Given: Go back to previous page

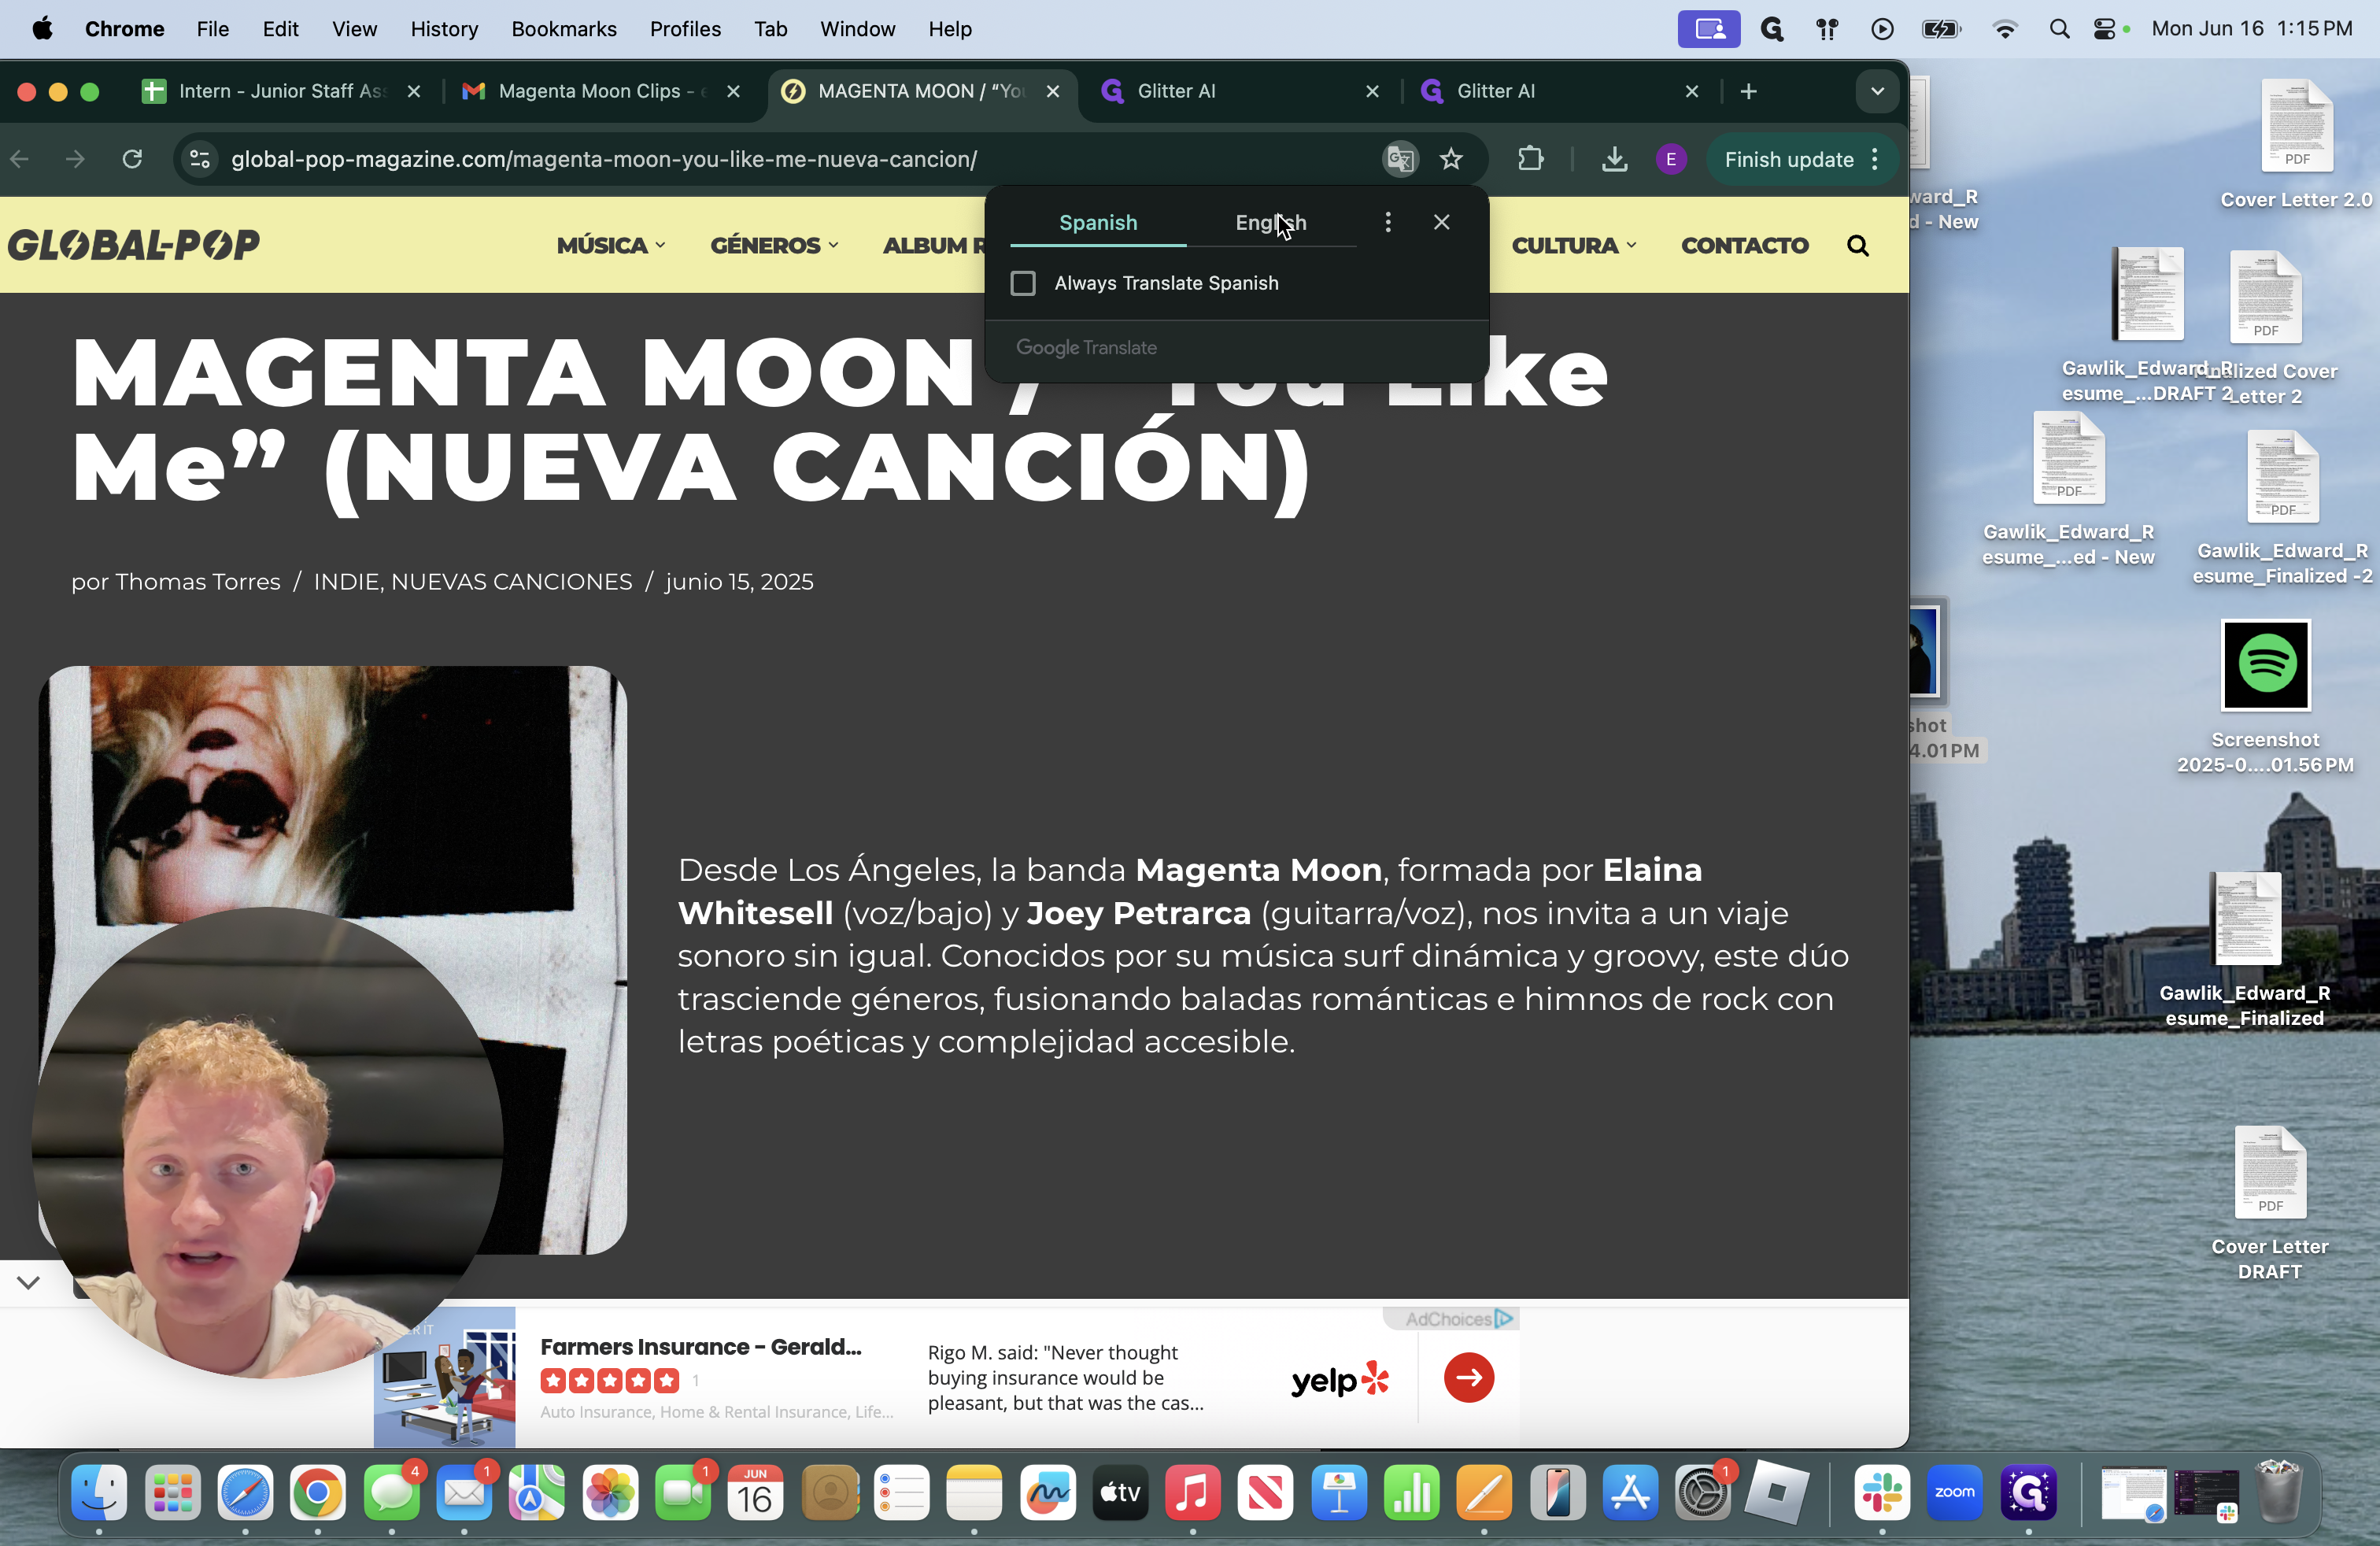Looking at the screenshot, I should click(x=20, y=159).
